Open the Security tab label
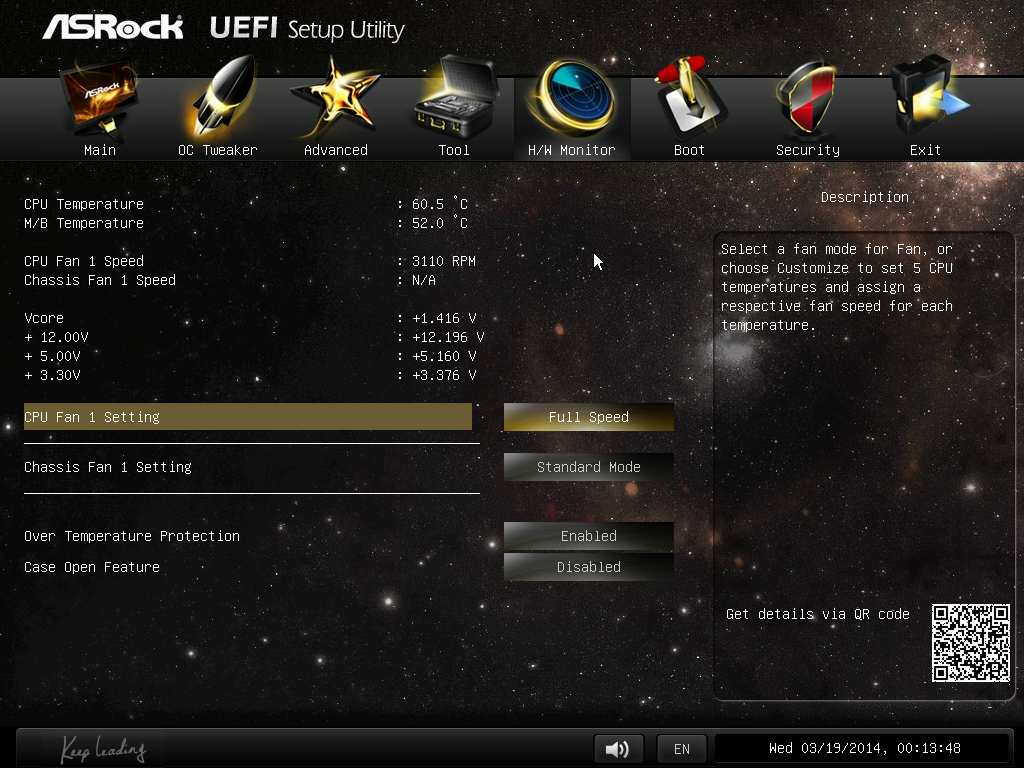Screen dimensions: 1024x768 [x=808, y=150]
